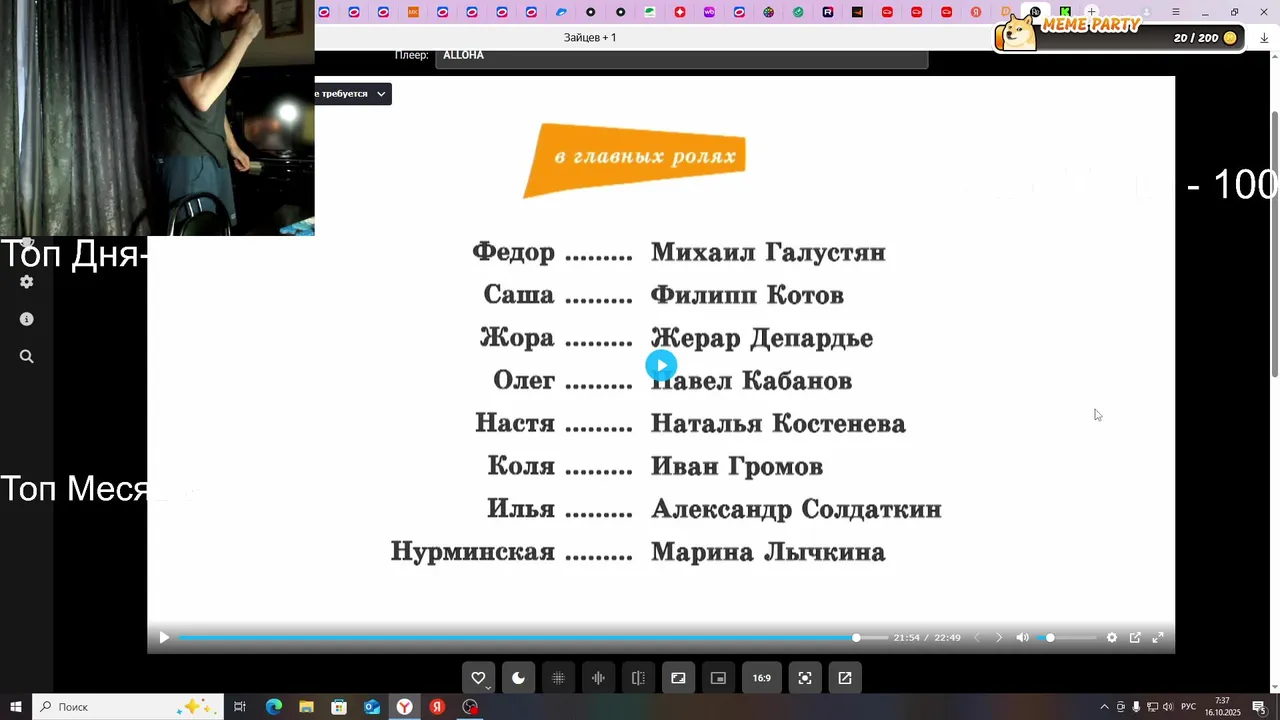Click the video progress seek bar

[533, 638]
